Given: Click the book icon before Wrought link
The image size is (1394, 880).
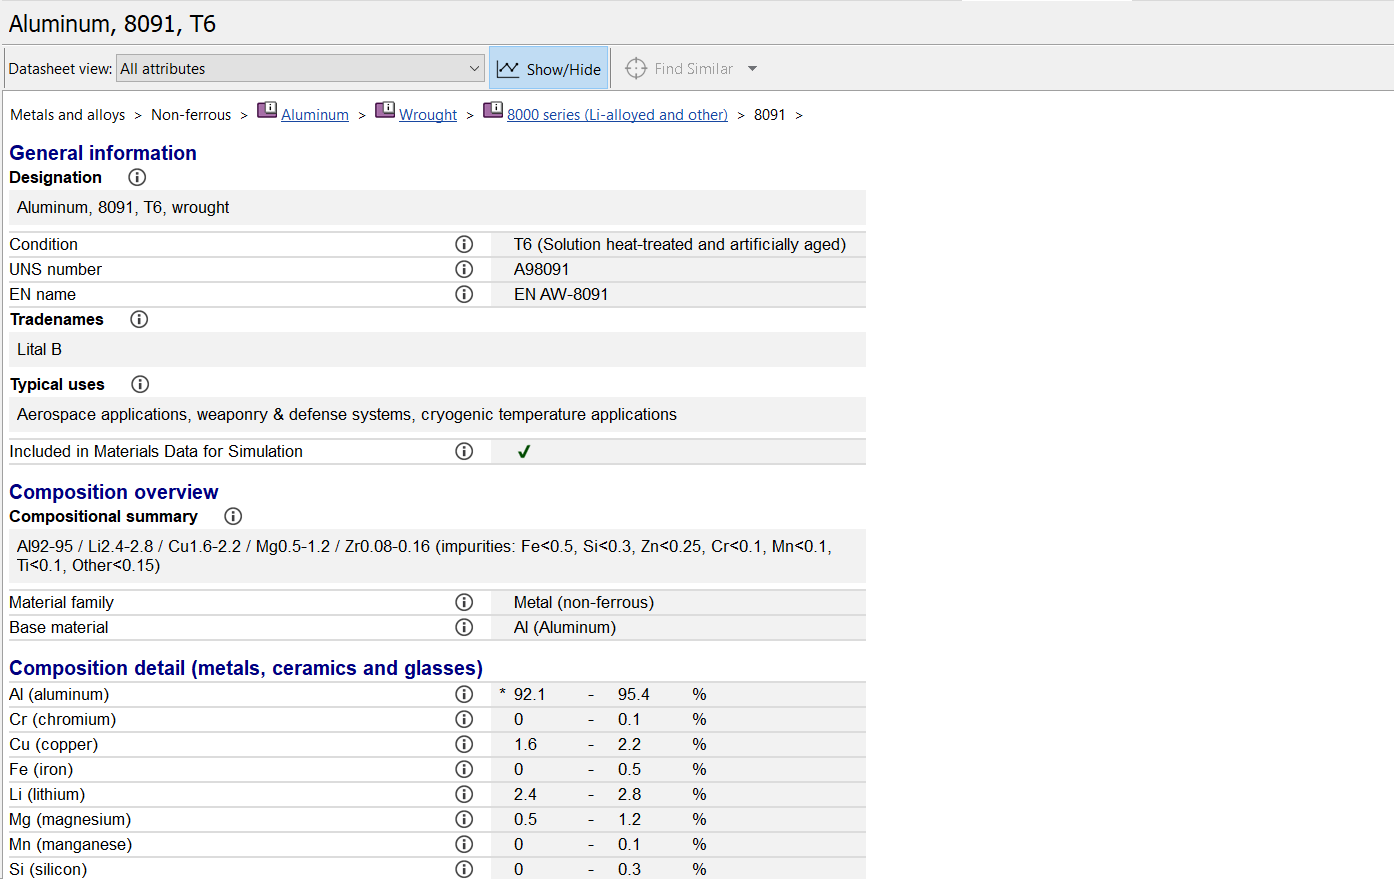Looking at the screenshot, I should click(x=385, y=111).
